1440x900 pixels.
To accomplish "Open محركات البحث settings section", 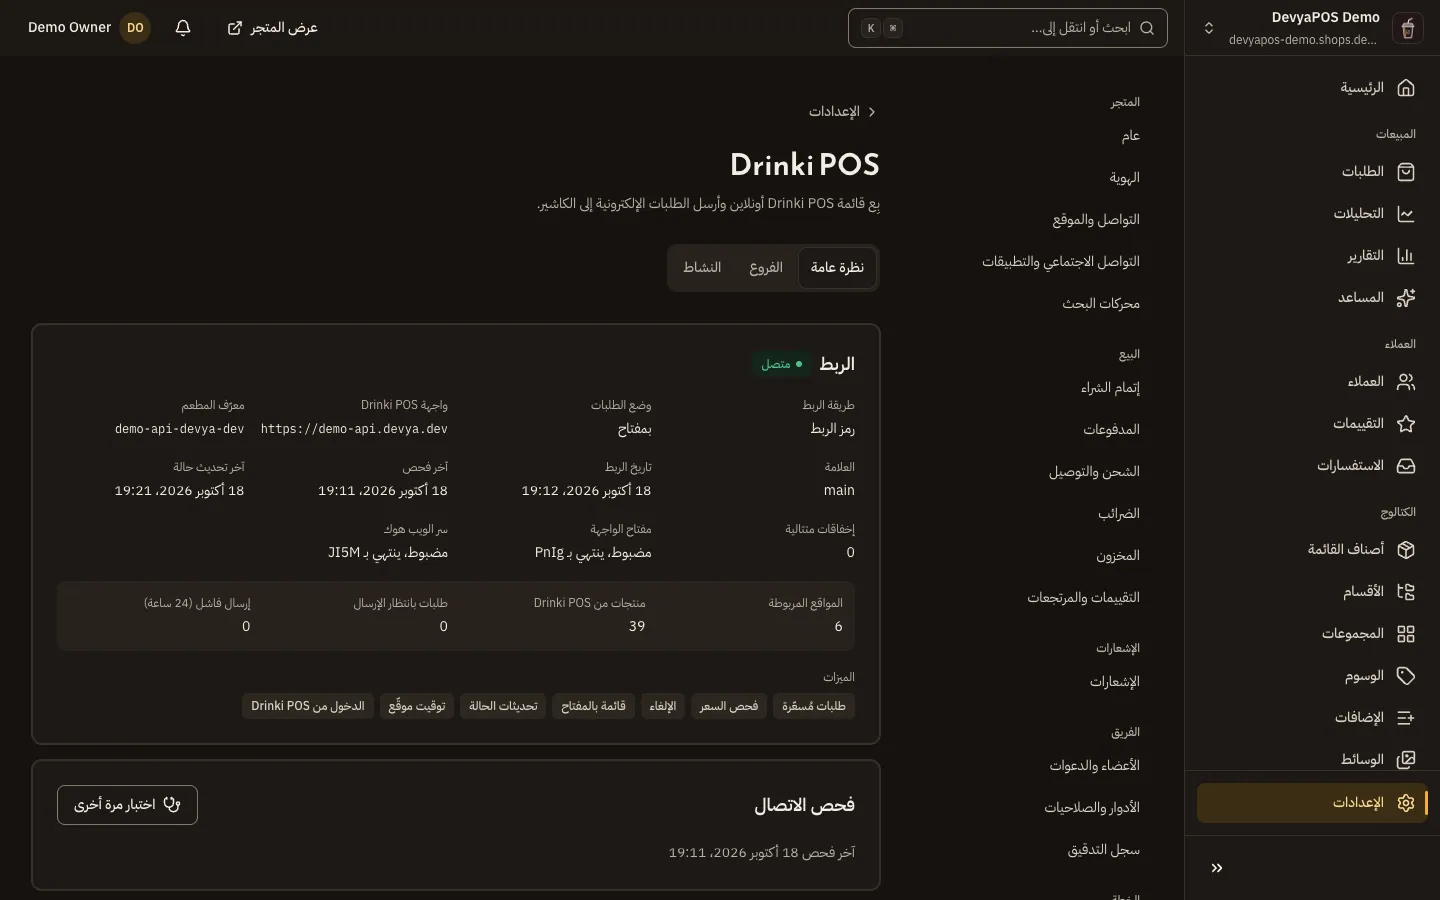I will (1101, 304).
